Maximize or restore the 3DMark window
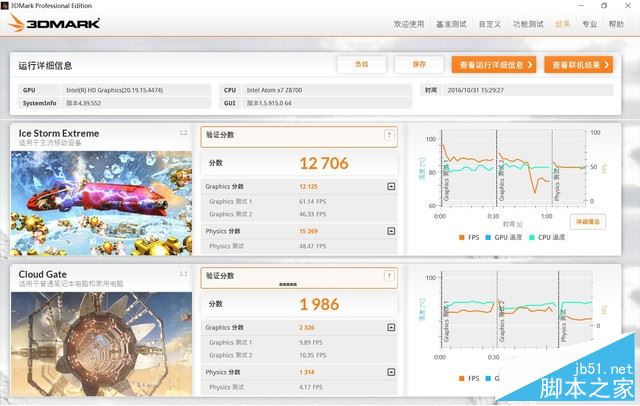 point(604,5)
